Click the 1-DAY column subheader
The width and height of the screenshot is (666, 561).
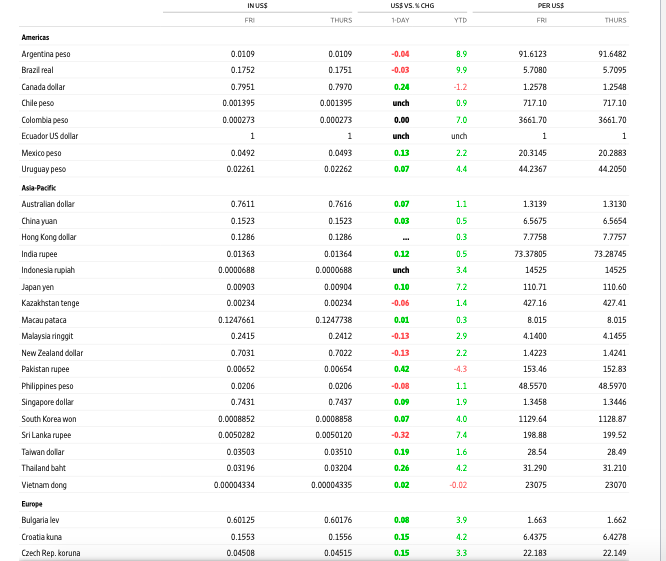401,20
